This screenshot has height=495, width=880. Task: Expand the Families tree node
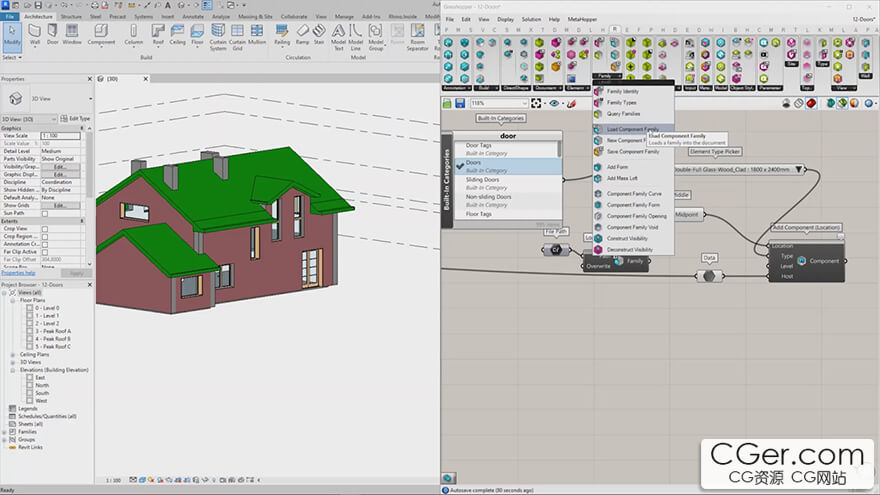pyautogui.click(x=4, y=432)
